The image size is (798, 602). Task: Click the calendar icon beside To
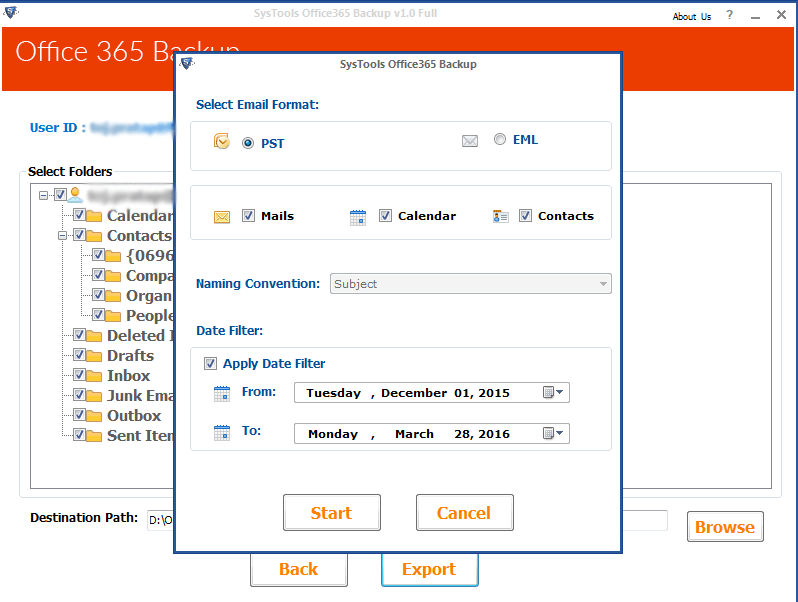[222, 433]
